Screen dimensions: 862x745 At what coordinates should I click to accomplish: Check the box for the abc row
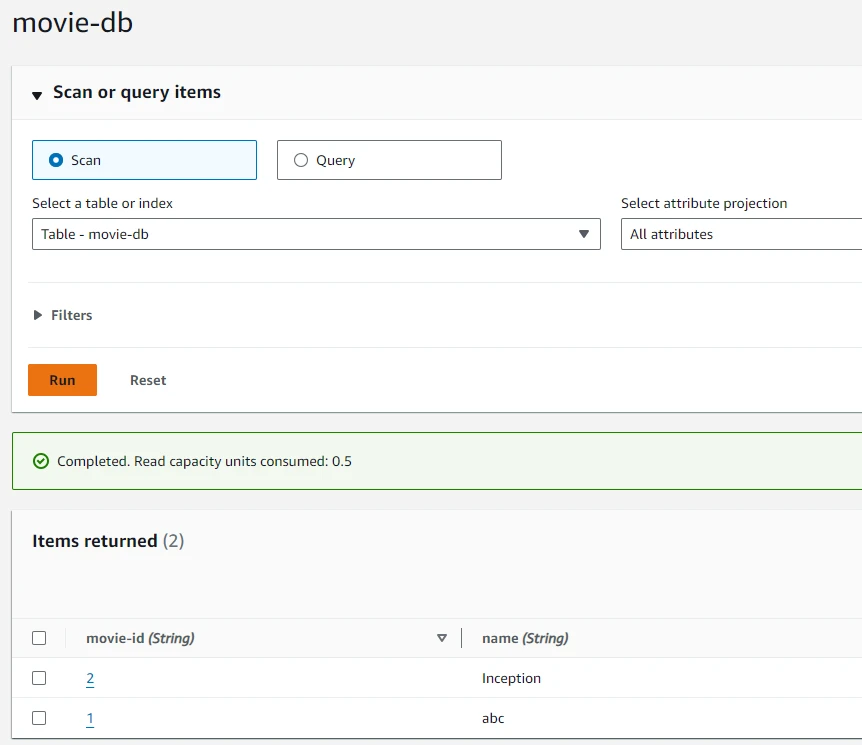coord(39,718)
